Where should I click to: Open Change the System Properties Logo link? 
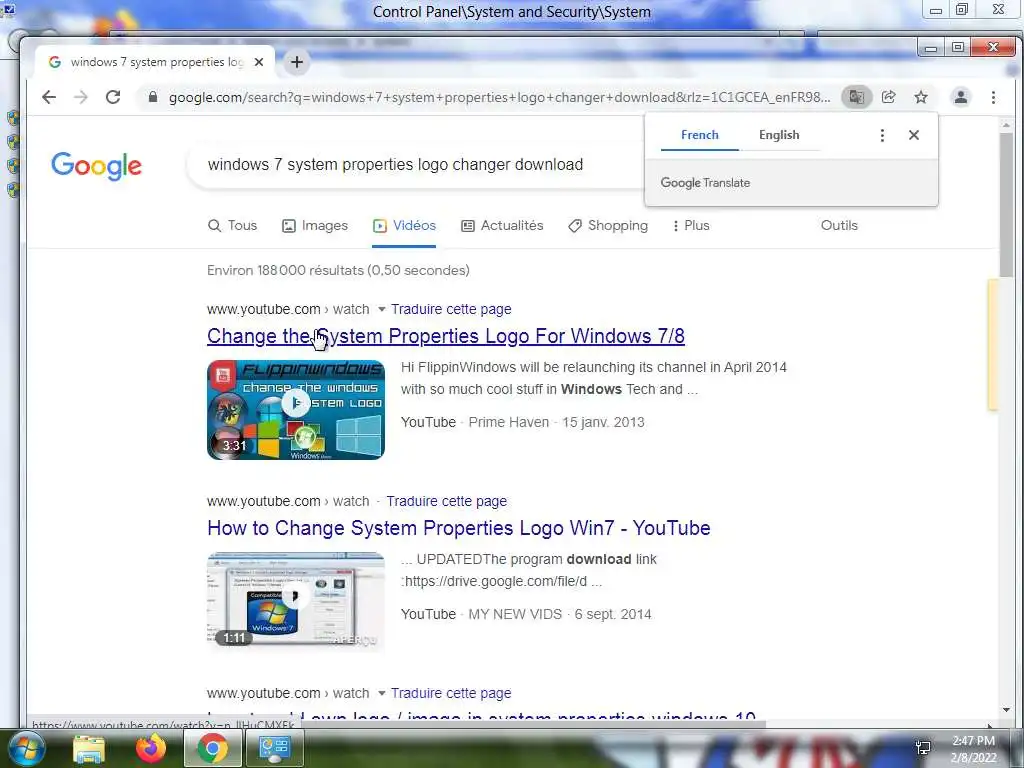click(x=445, y=336)
